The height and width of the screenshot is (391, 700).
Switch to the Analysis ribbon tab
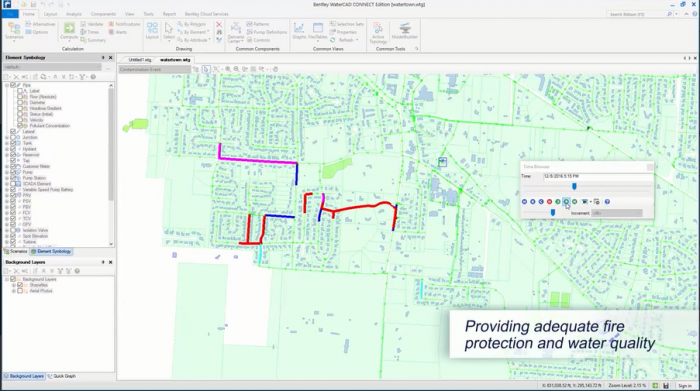[x=74, y=14]
